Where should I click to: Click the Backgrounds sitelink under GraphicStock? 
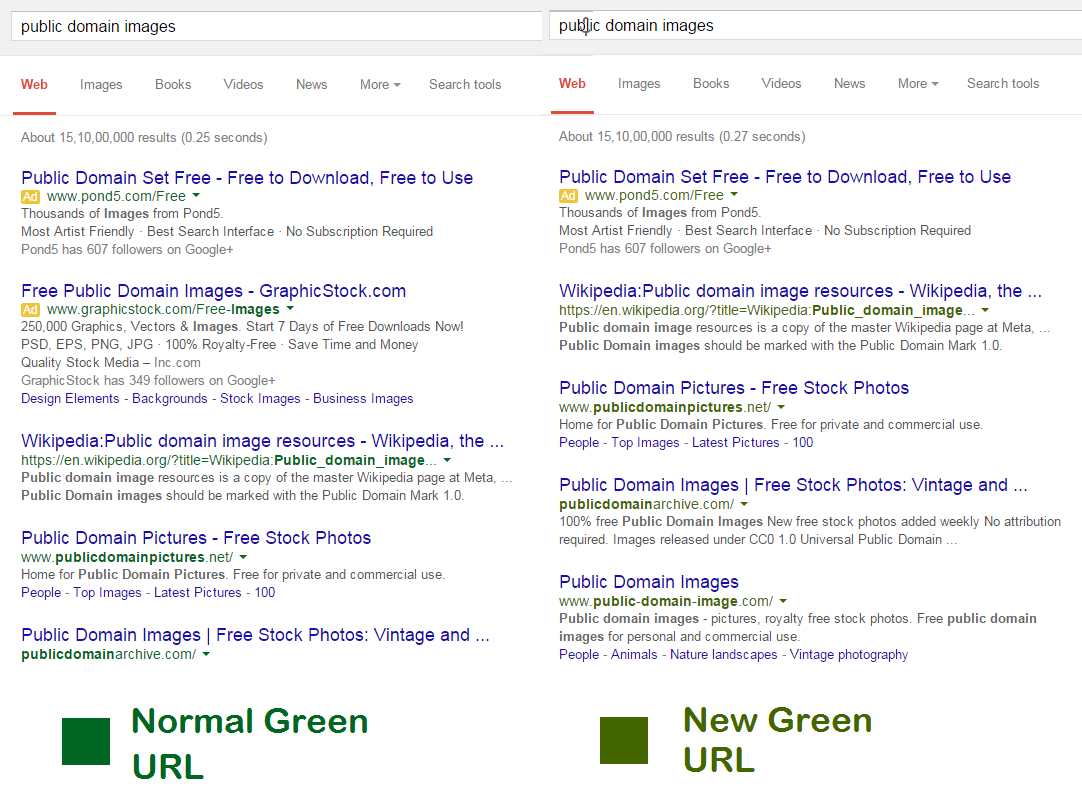click(170, 398)
